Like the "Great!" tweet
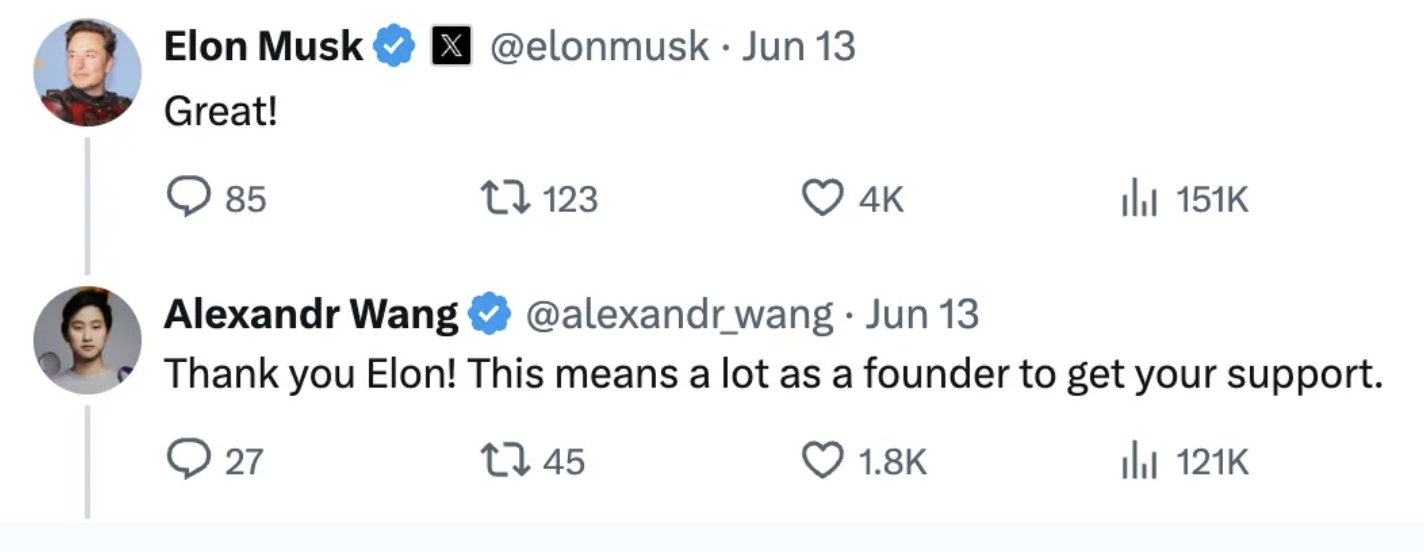1424x552 pixels. (x=822, y=200)
